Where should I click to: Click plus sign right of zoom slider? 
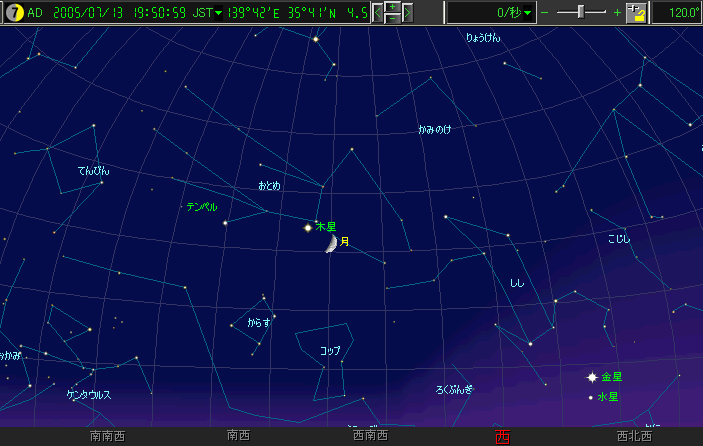(617, 13)
